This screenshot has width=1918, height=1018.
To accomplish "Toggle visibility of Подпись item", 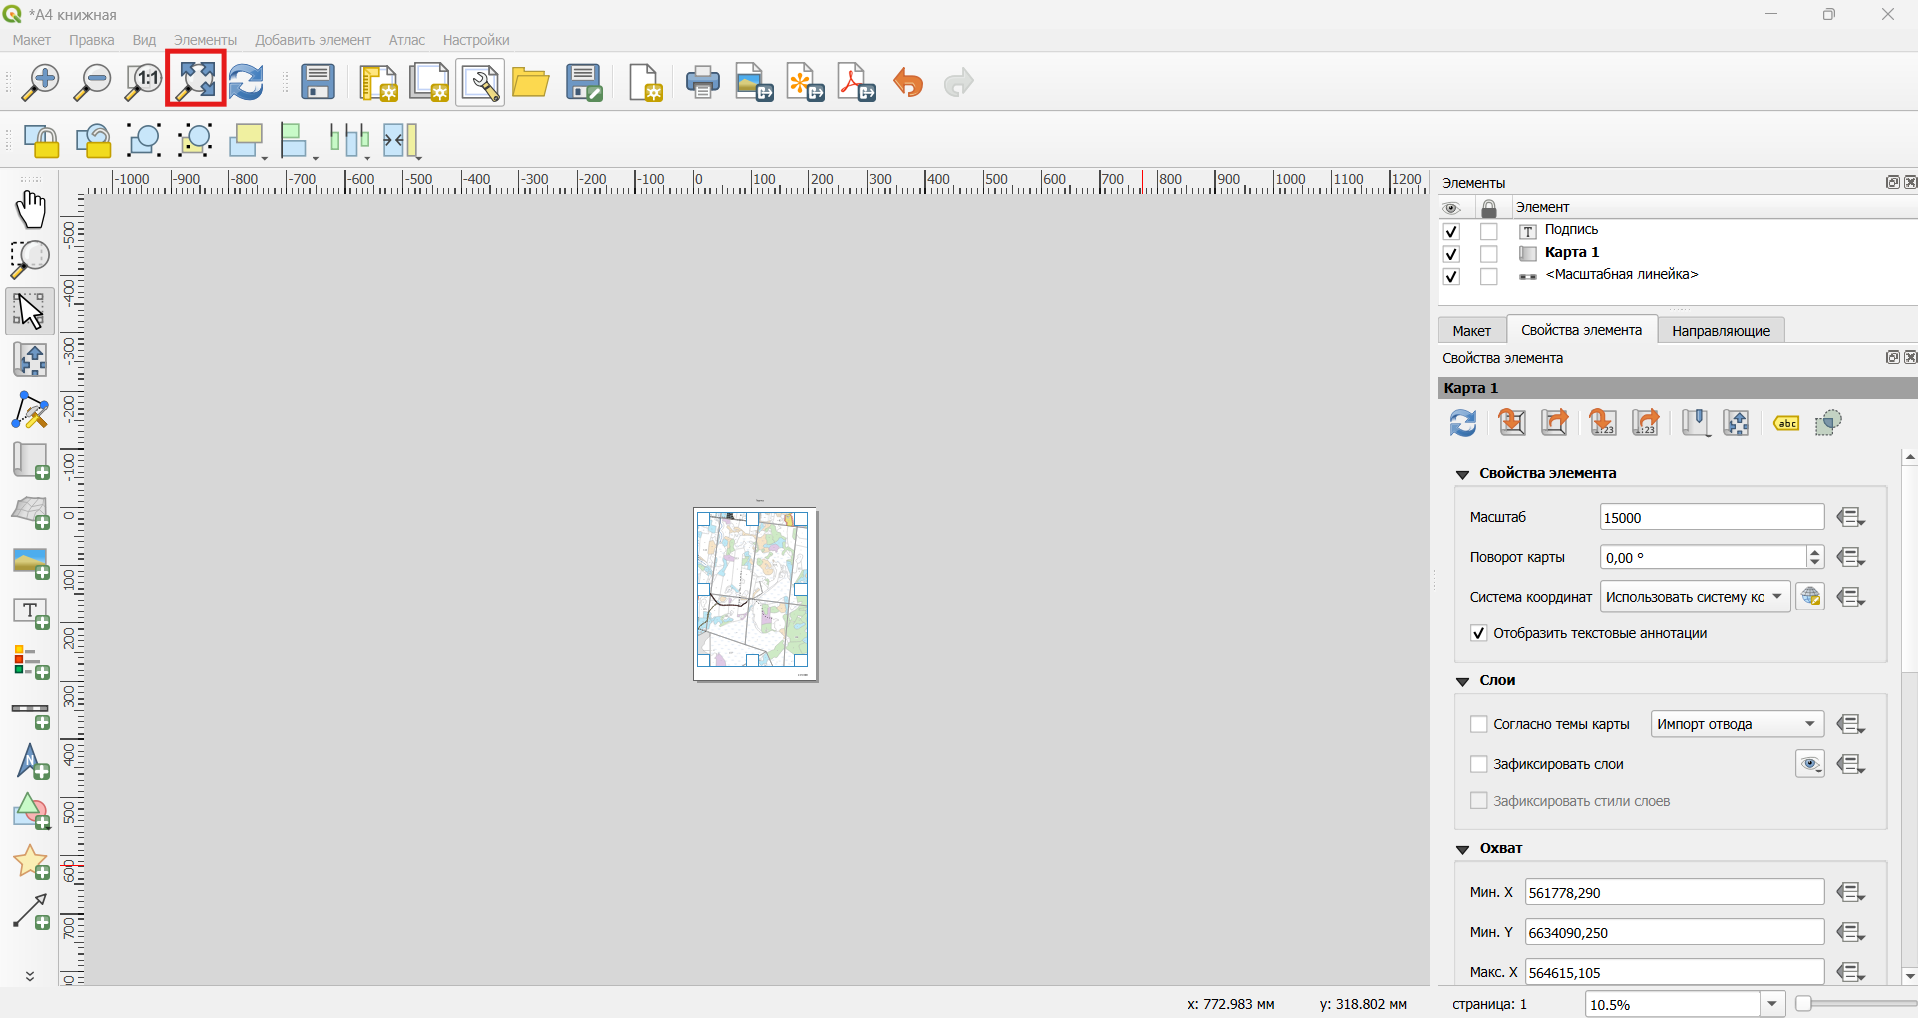I will pos(1452,231).
